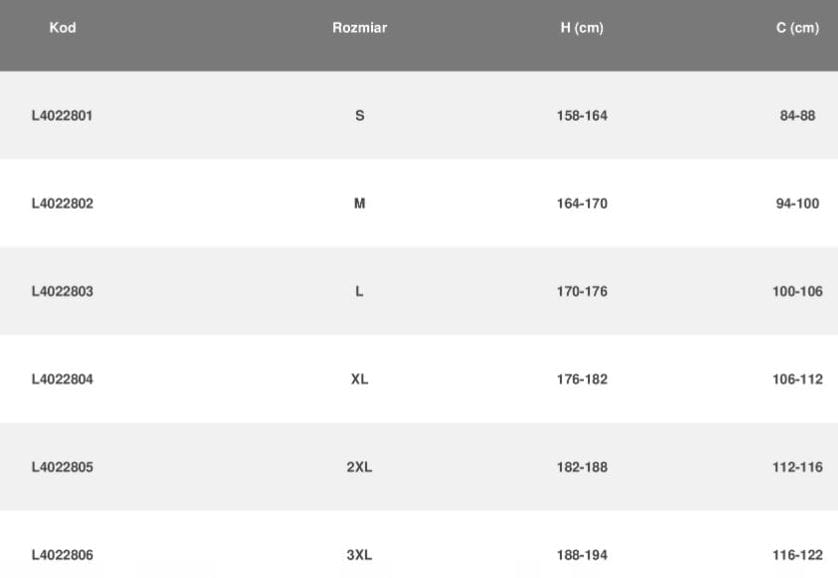Click the Rozmiar column header

tap(359, 28)
